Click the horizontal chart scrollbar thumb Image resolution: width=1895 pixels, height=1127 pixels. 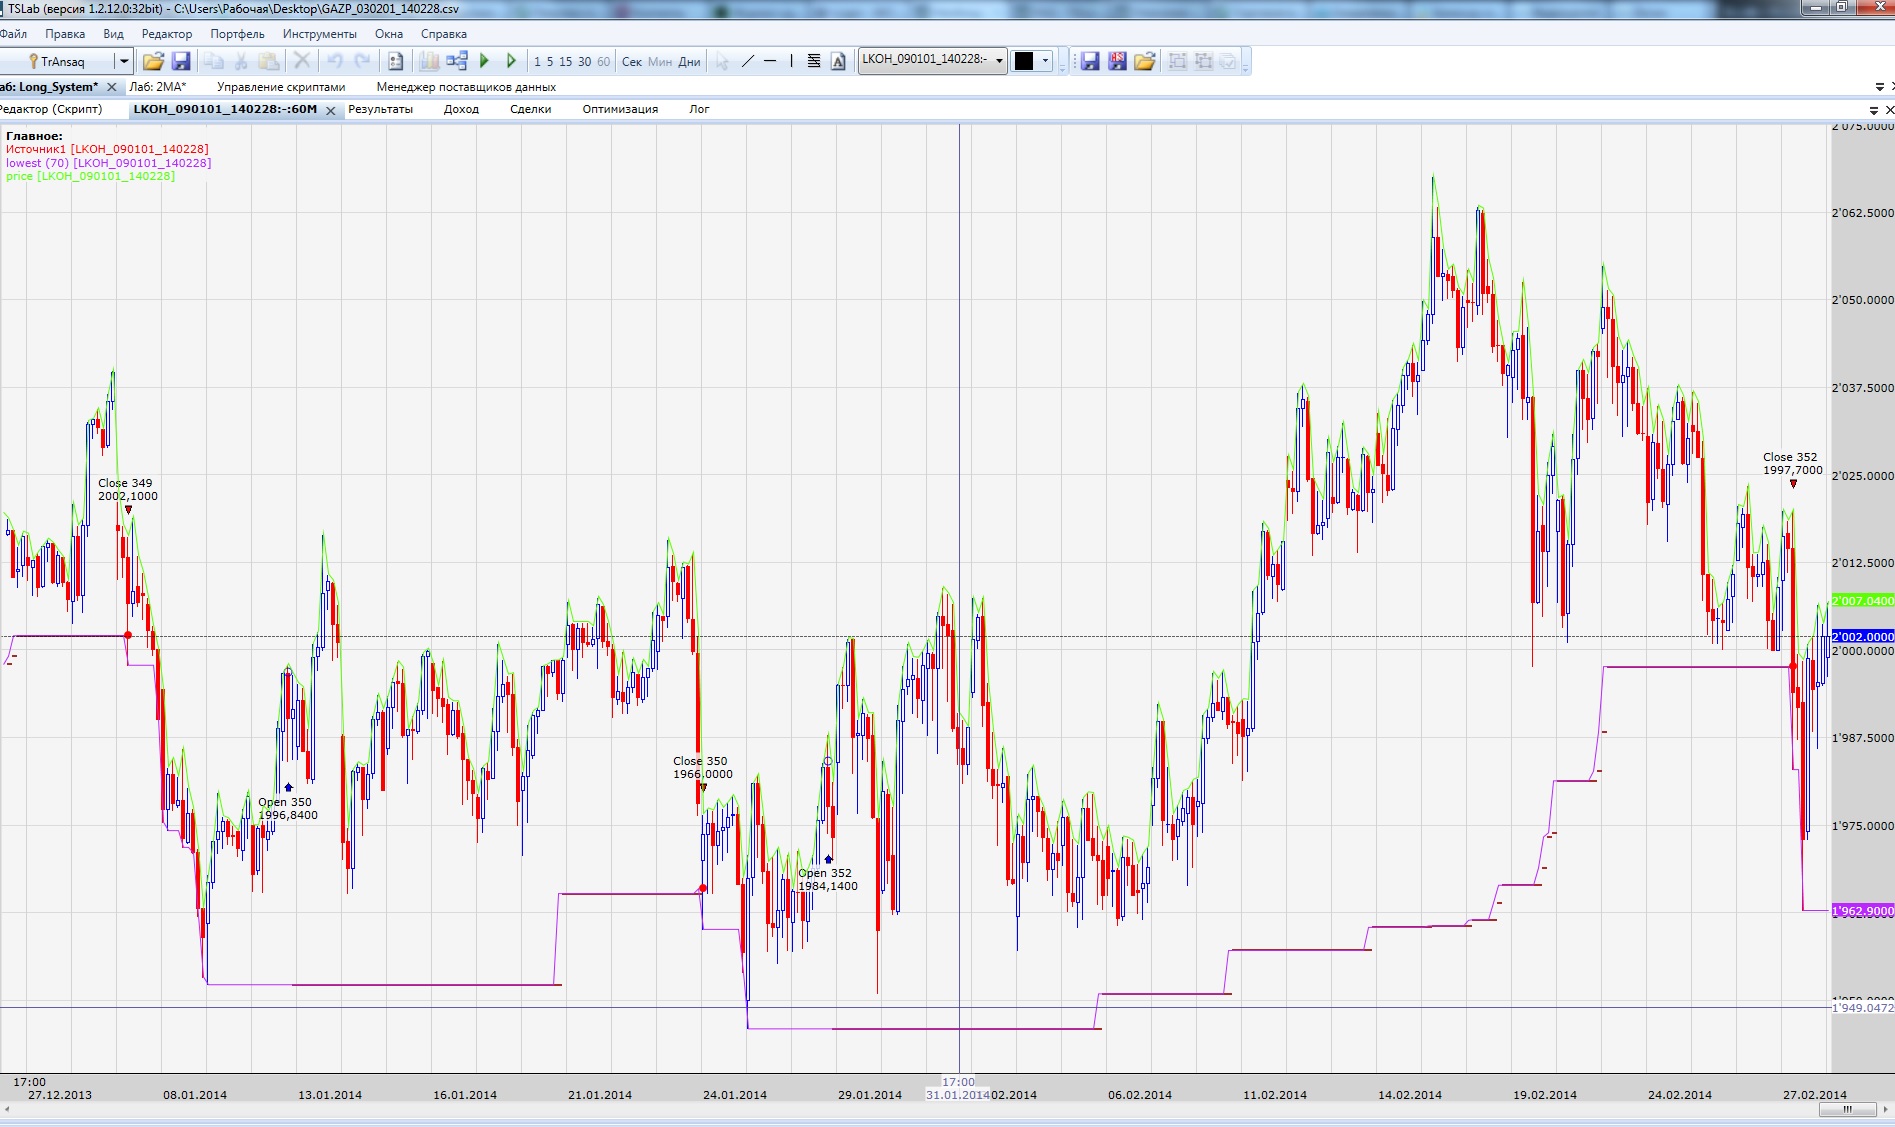[1846, 1109]
